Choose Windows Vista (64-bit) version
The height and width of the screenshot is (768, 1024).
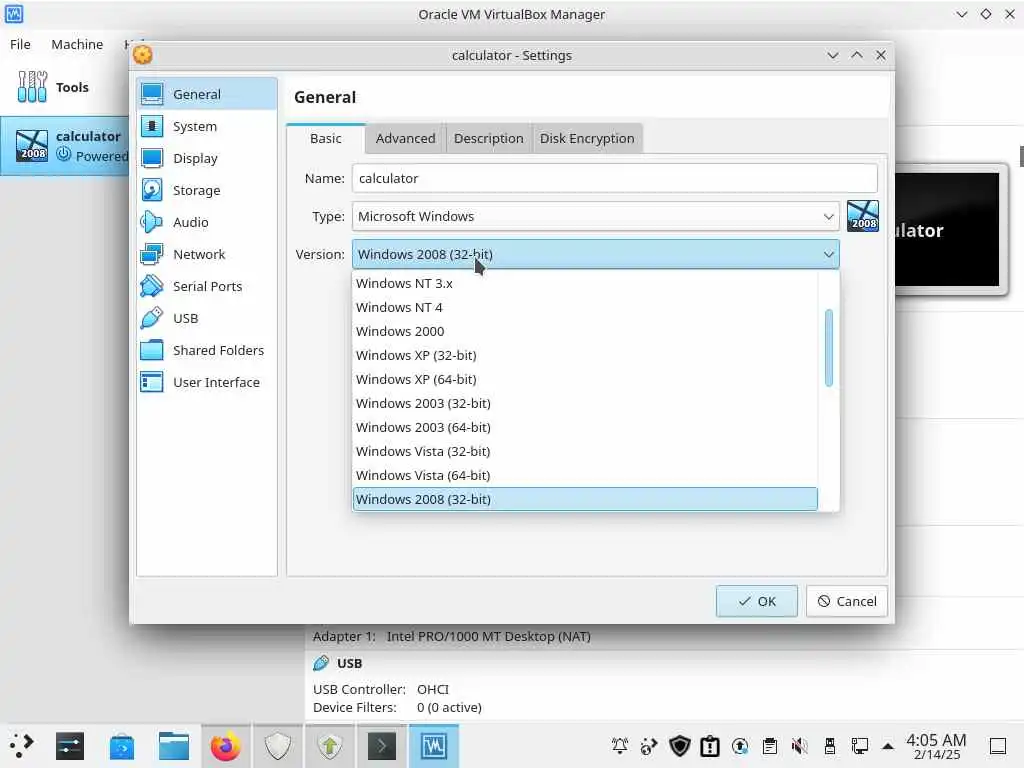pos(585,475)
